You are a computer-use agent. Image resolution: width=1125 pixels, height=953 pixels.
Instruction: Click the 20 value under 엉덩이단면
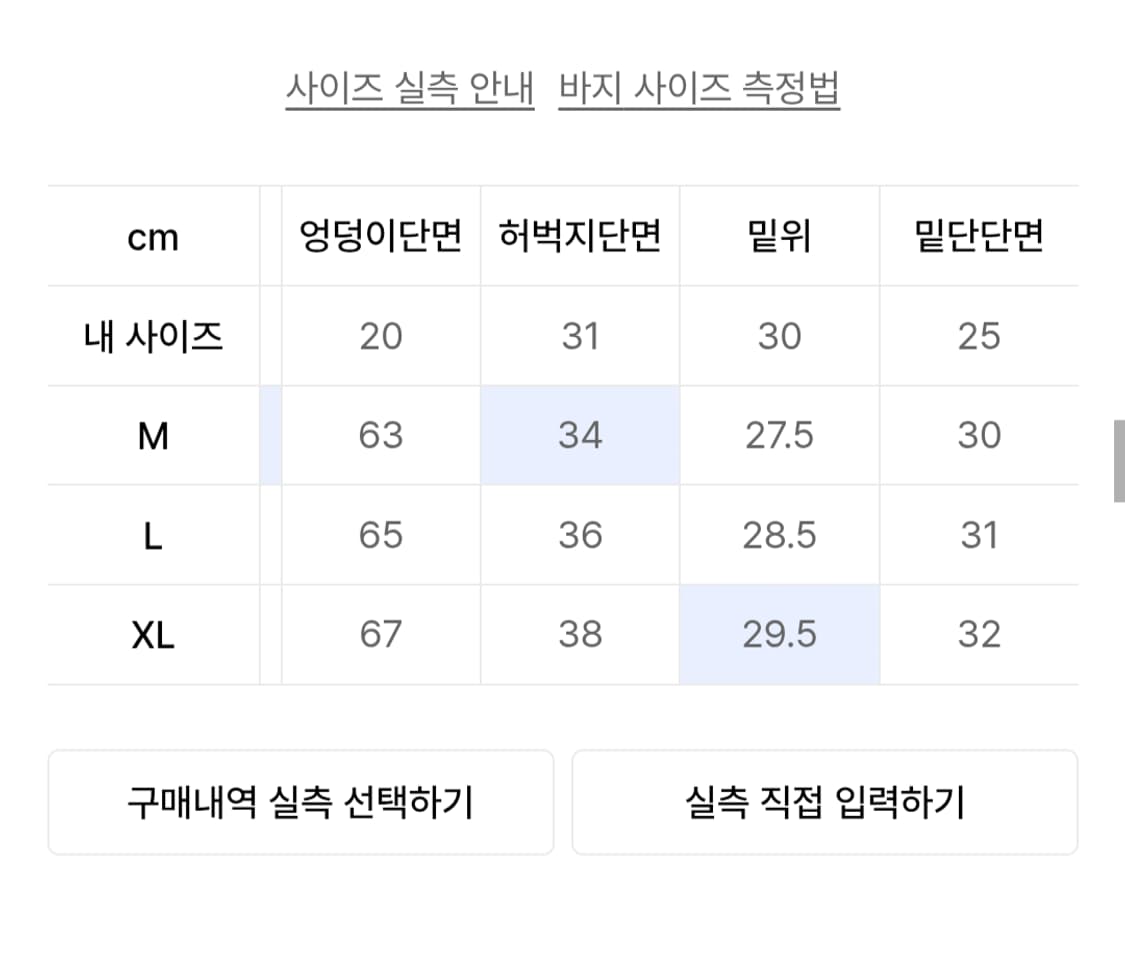coord(381,336)
